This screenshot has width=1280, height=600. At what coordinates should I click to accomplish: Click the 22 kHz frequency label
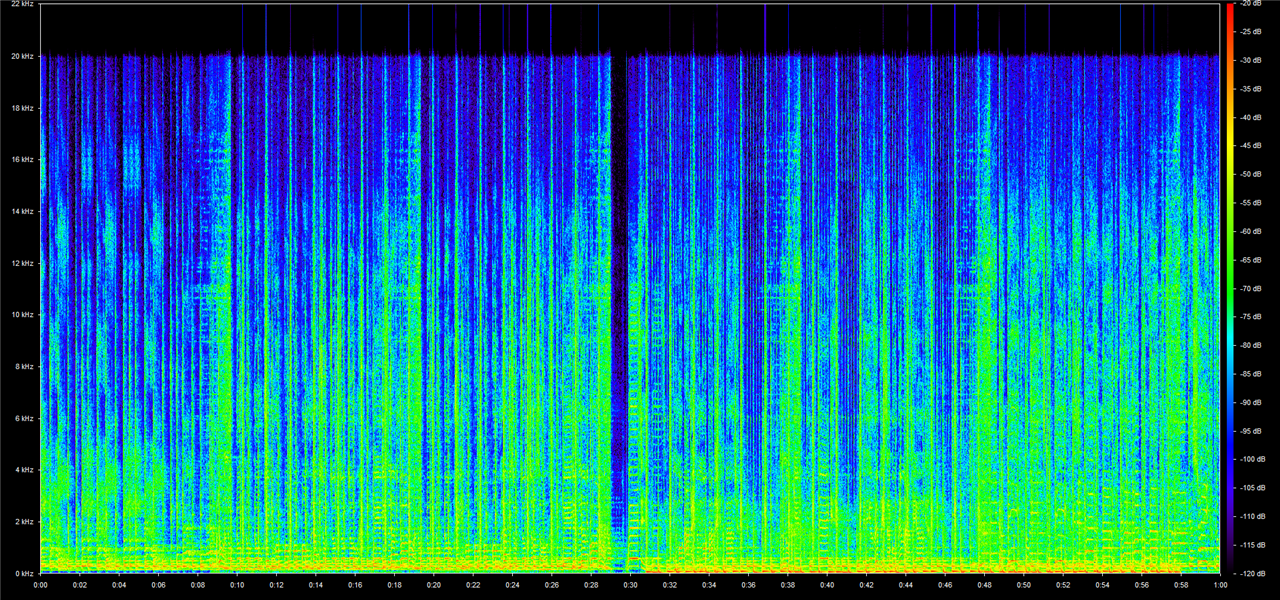22,5
